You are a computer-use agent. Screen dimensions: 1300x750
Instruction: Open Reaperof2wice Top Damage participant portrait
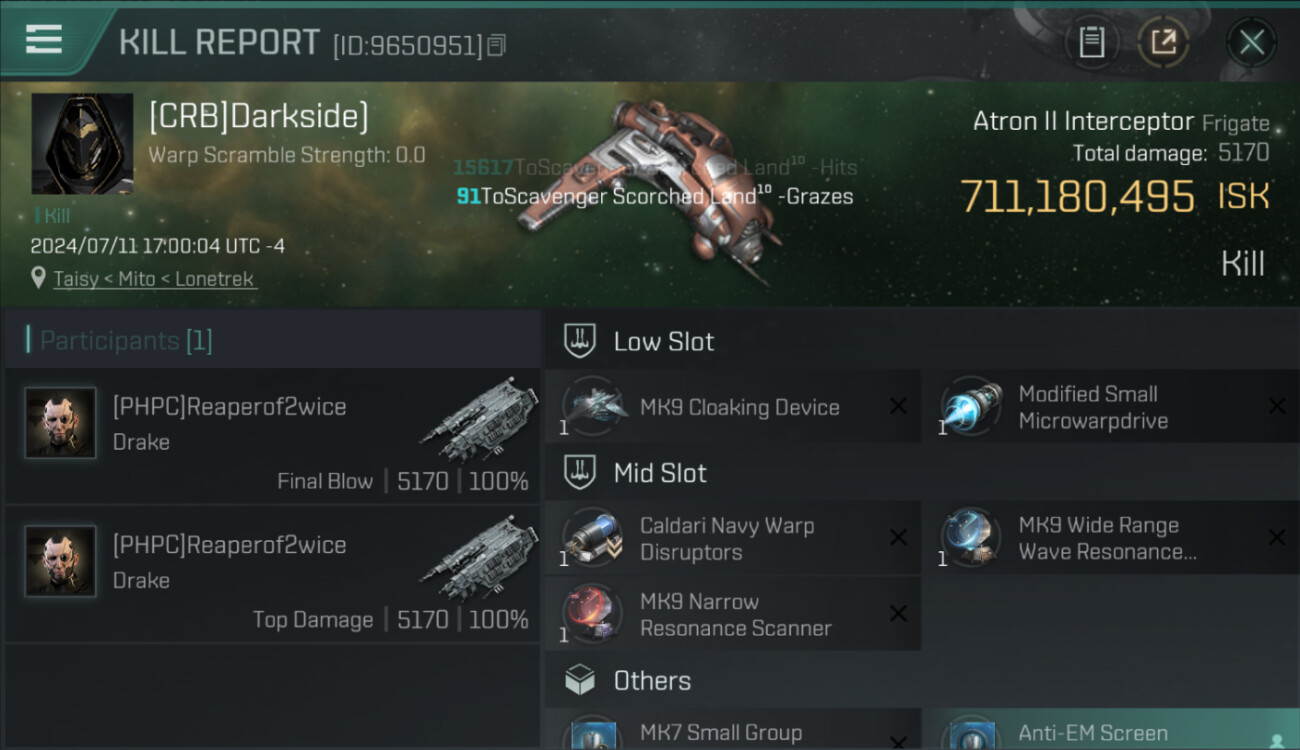[60, 561]
